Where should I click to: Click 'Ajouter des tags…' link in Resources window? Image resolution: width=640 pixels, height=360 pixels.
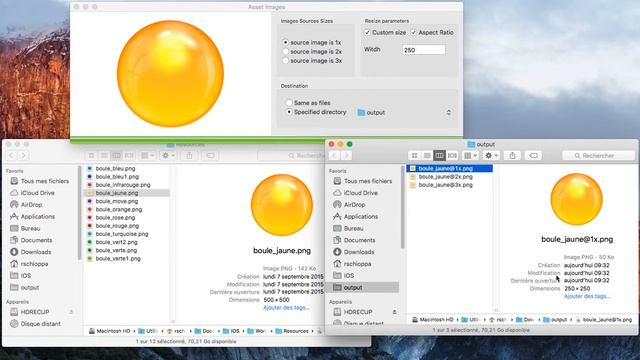pyautogui.click(x=286, y=307)
